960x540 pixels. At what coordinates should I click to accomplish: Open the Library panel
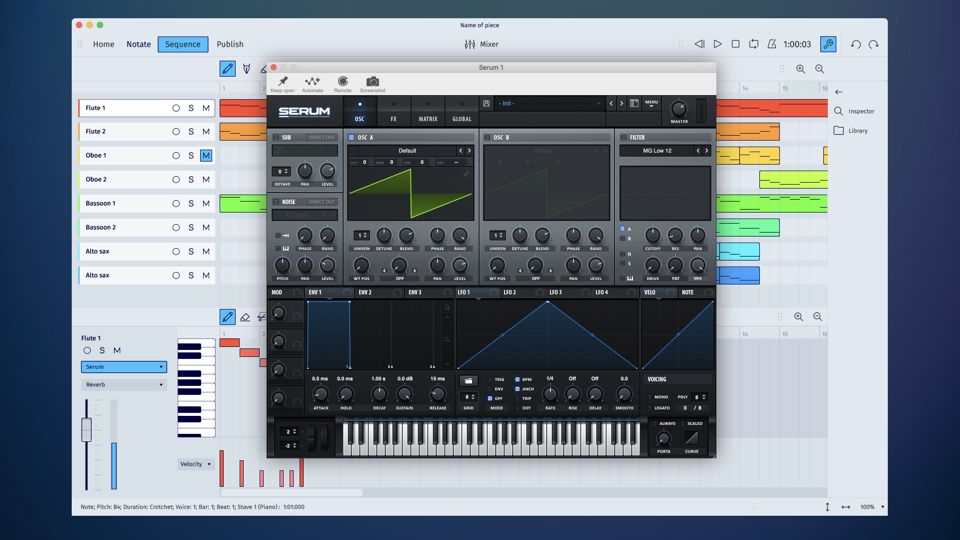point(851,130)
